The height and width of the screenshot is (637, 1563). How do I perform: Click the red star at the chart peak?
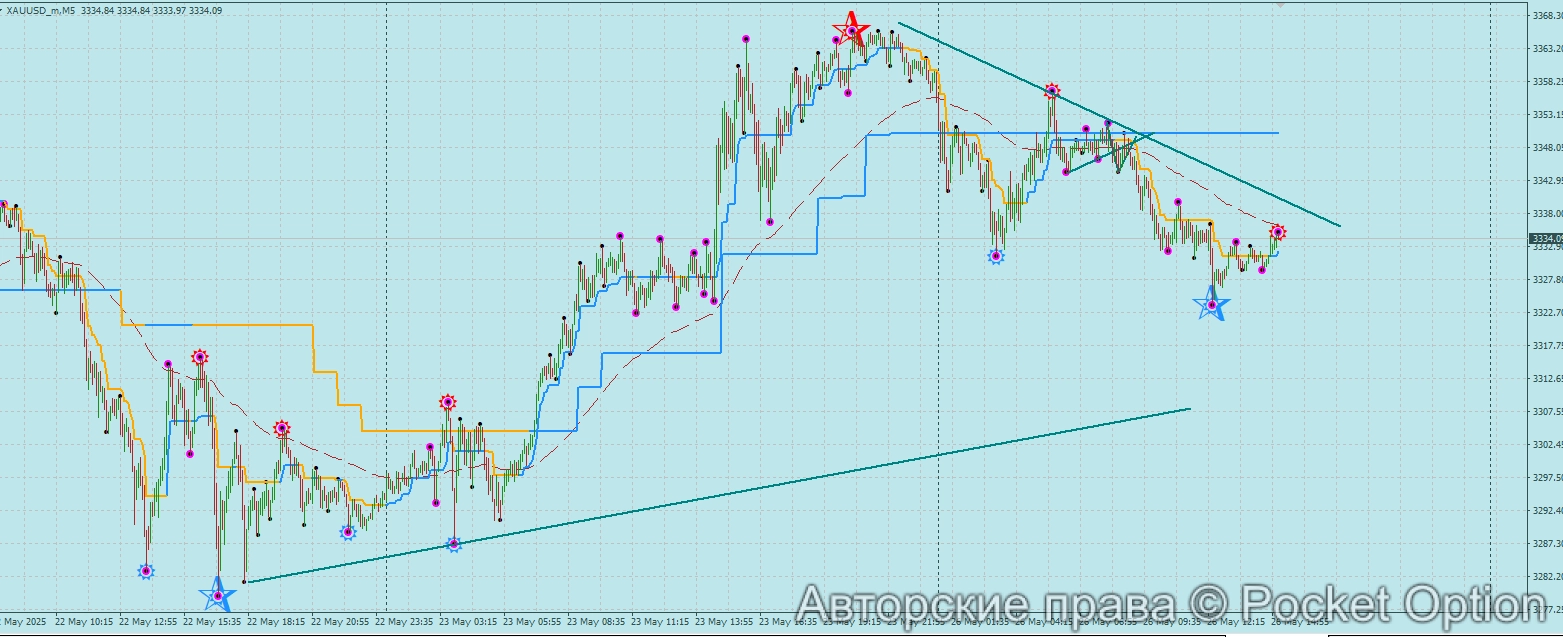pyautogui.click(x=851, y=28)
